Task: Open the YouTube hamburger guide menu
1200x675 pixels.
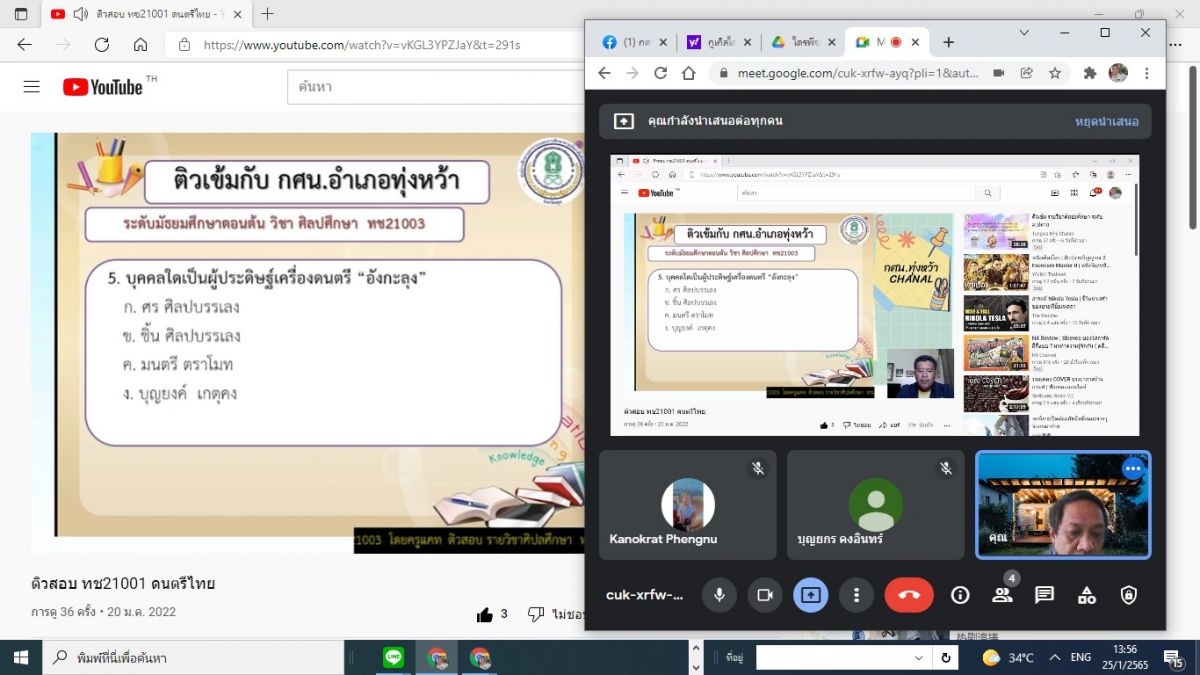Action: pos(32,87)
